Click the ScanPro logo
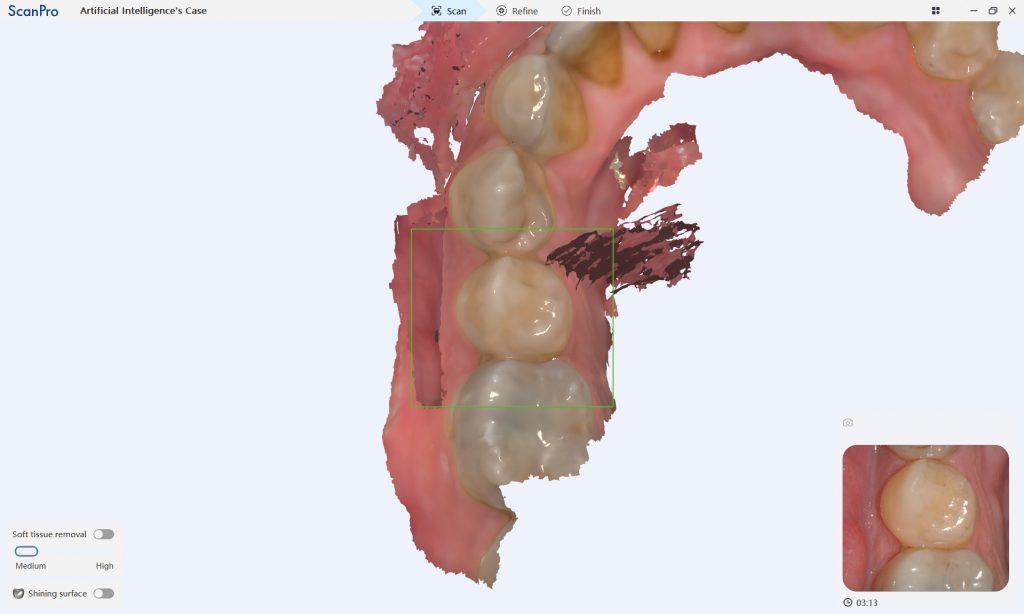Image resolution: width=1024 pixels, height=614 pixels. [x=33, y=11]
